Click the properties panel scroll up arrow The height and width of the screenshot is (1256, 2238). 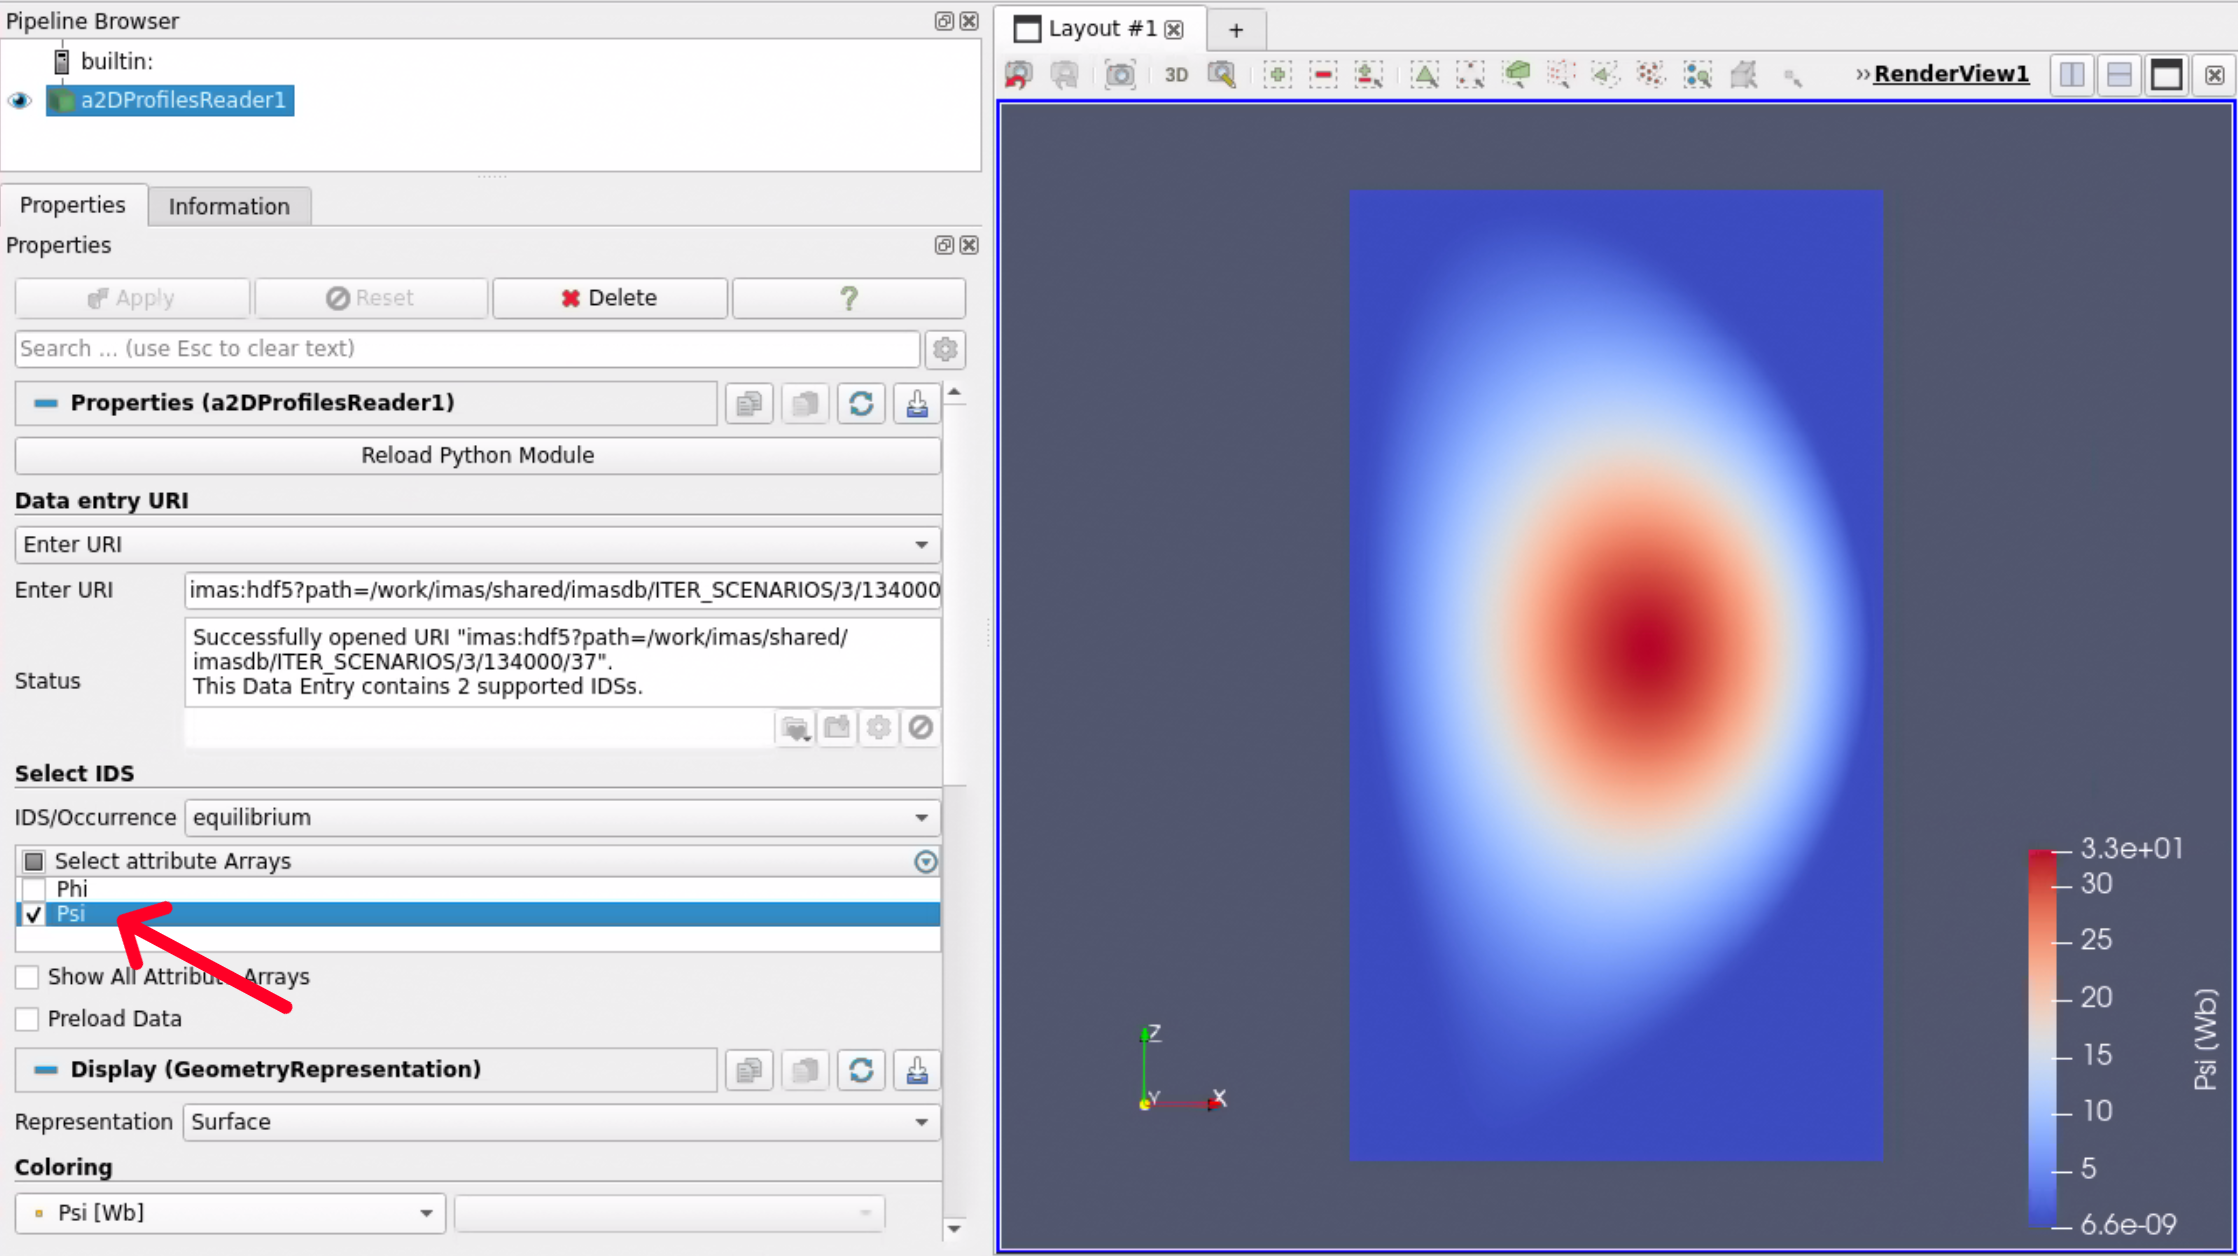click(x=955, y=393)
